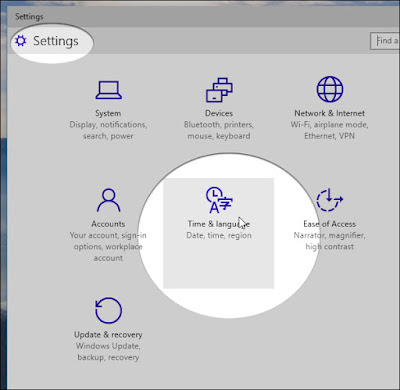Click the 'Settings' window title bar text
The image size is (400, 390).
point(29,16)
